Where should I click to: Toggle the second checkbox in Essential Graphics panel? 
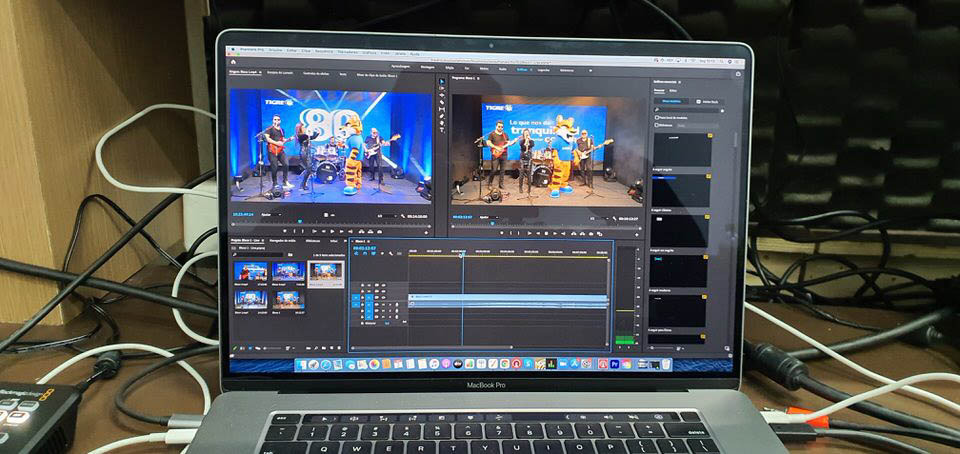656,125
